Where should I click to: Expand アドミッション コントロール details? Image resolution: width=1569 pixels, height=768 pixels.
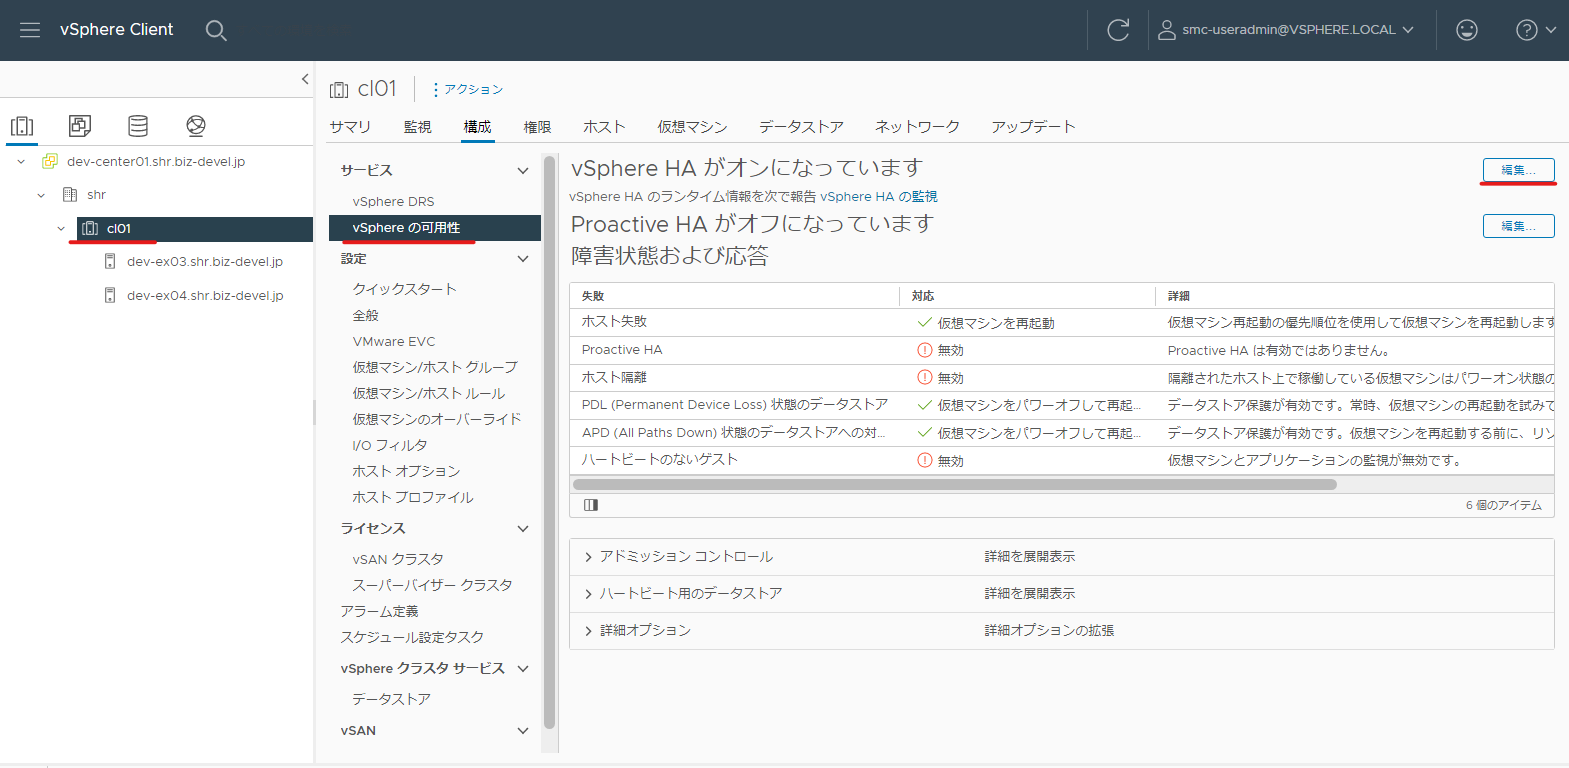pyautogui.click(x=588, y=557)
